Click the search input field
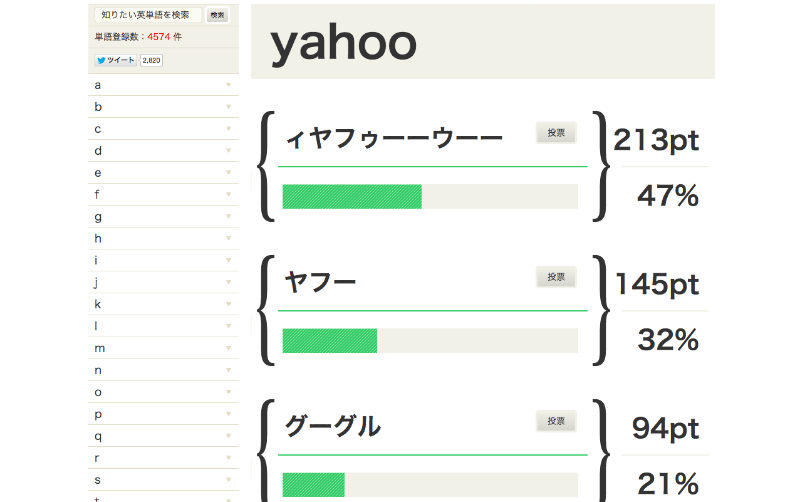Screen dimensions: 800x502 (x=148, y=15)
